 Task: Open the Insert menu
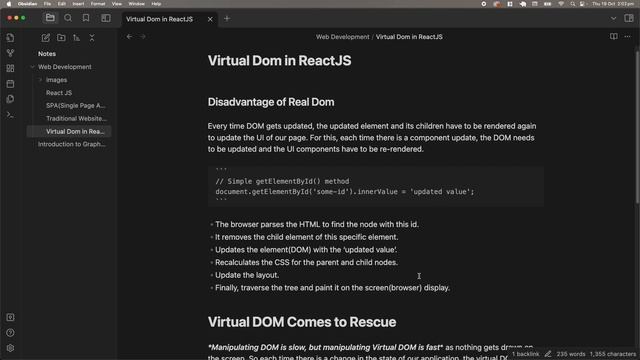pos(78,4)
